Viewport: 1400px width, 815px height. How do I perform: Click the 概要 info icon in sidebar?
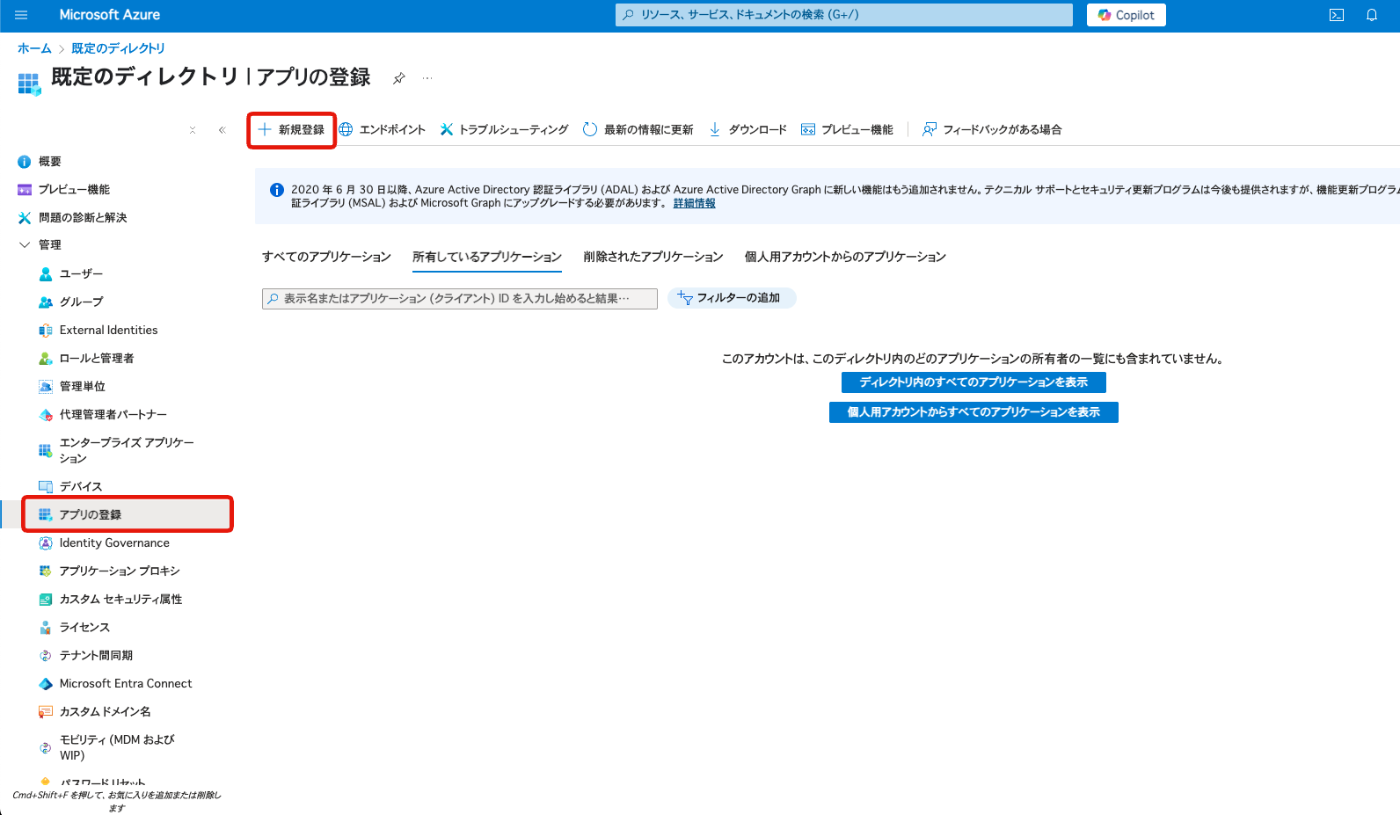(25, 161)
